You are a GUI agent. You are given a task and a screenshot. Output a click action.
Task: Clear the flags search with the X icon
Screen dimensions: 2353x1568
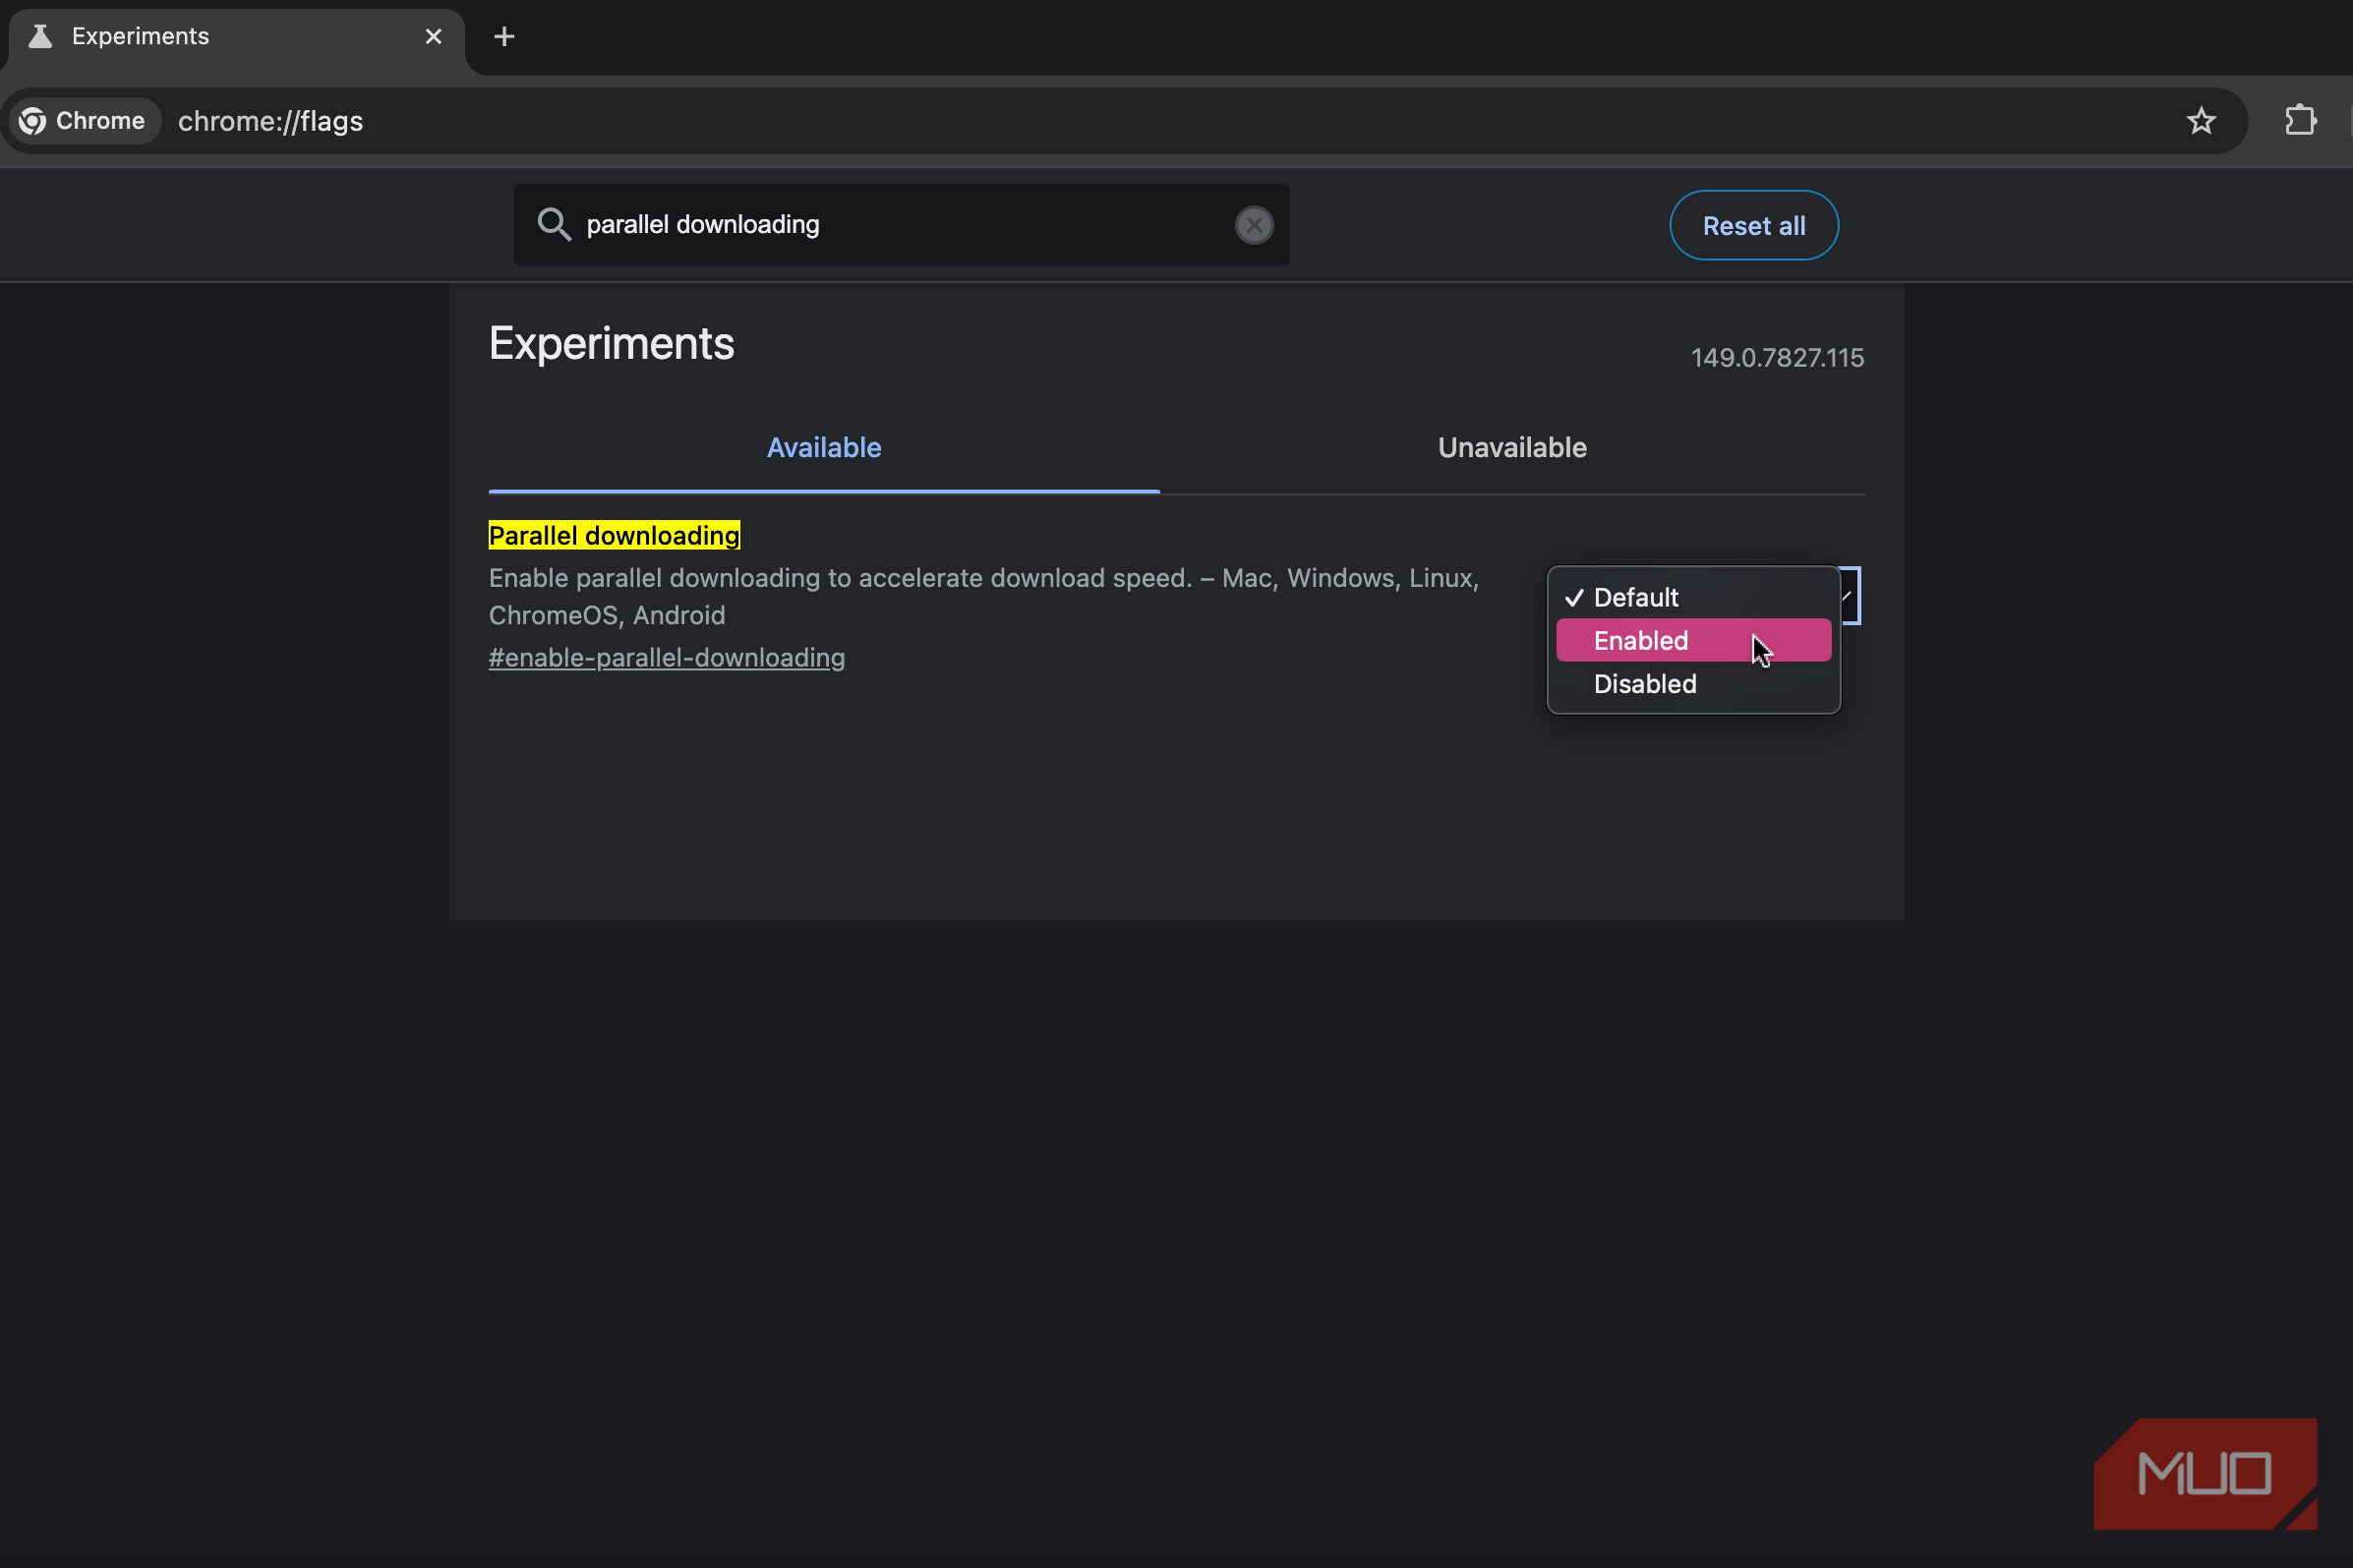(x=1254, y=225)
